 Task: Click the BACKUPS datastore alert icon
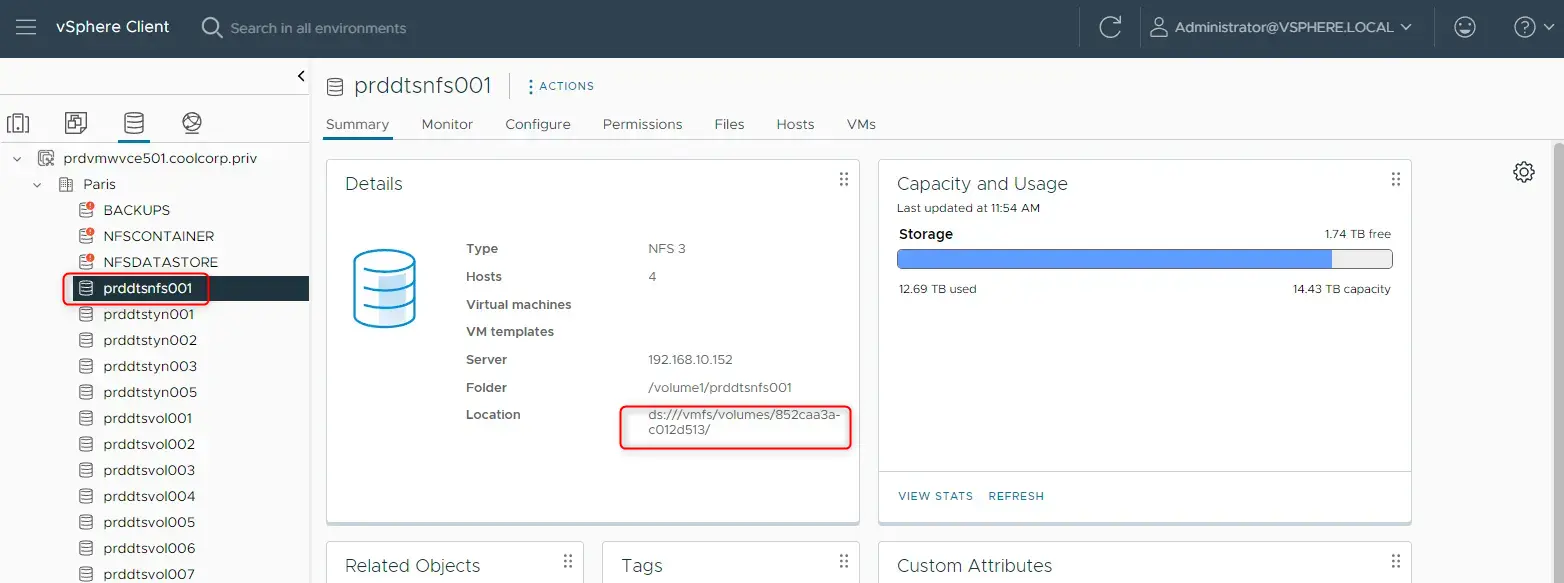click(86, 210)
